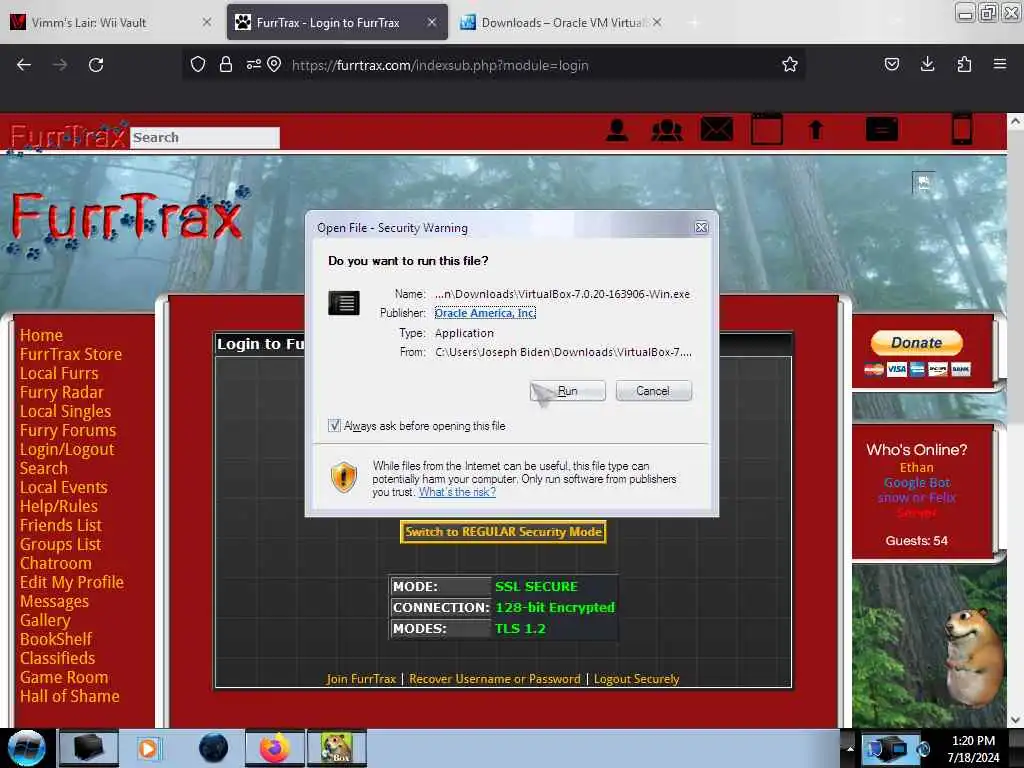Open Login/Logout in sidebar

(67, 449)
